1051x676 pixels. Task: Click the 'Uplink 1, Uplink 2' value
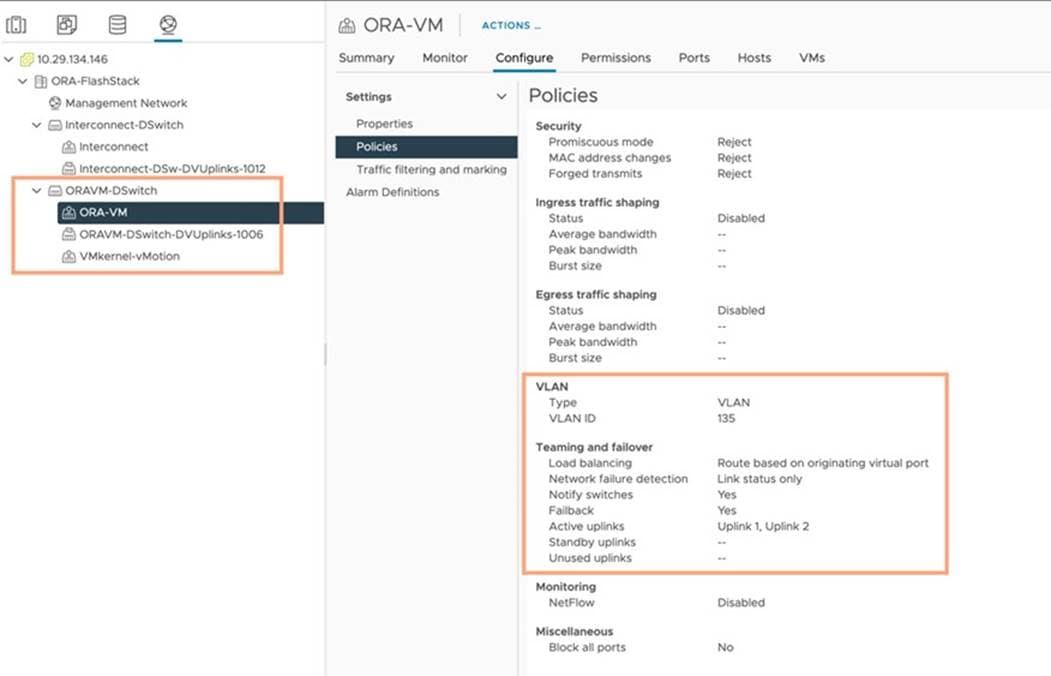(763, 527)
